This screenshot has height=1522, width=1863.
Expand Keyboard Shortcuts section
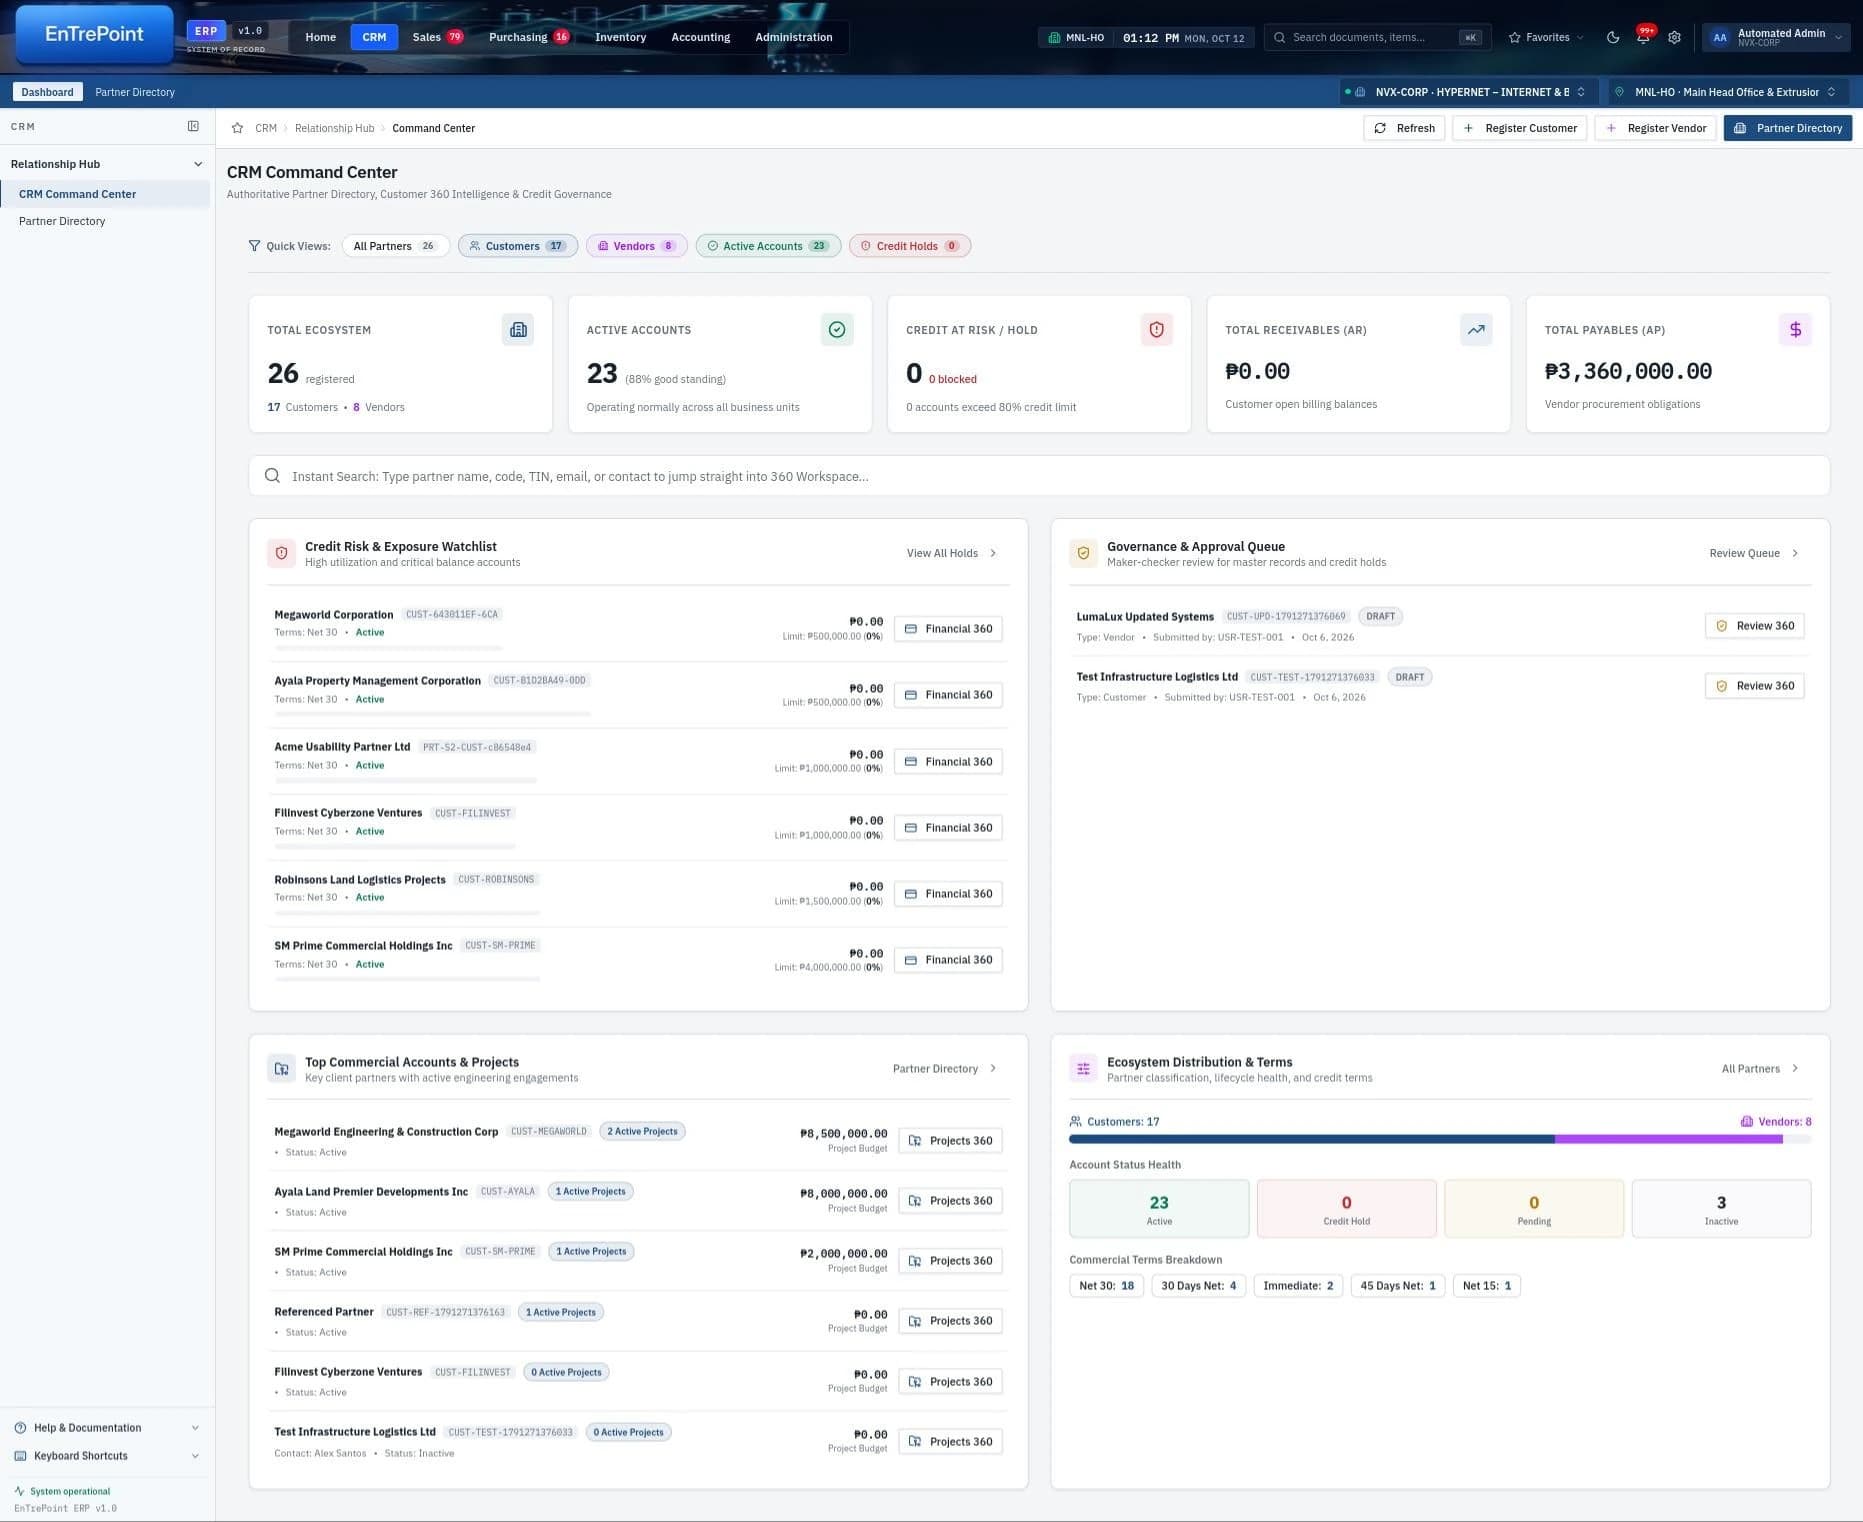(106, 1456)
